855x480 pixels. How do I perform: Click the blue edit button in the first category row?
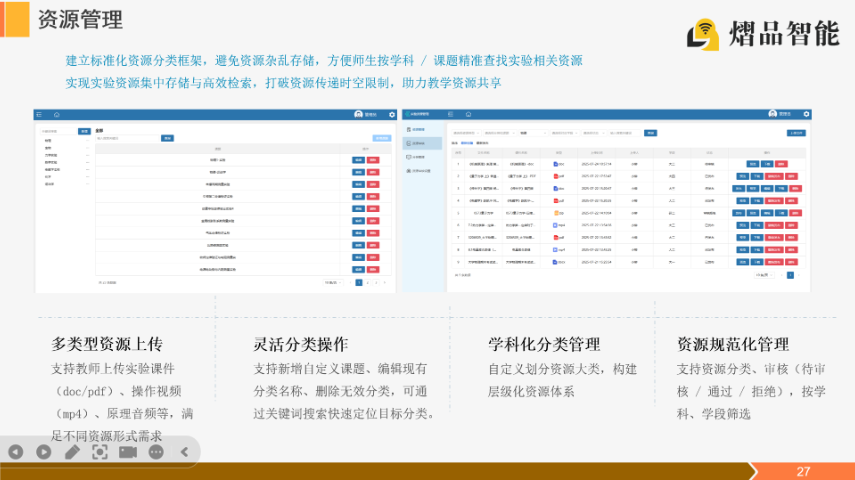coord(358,159)
